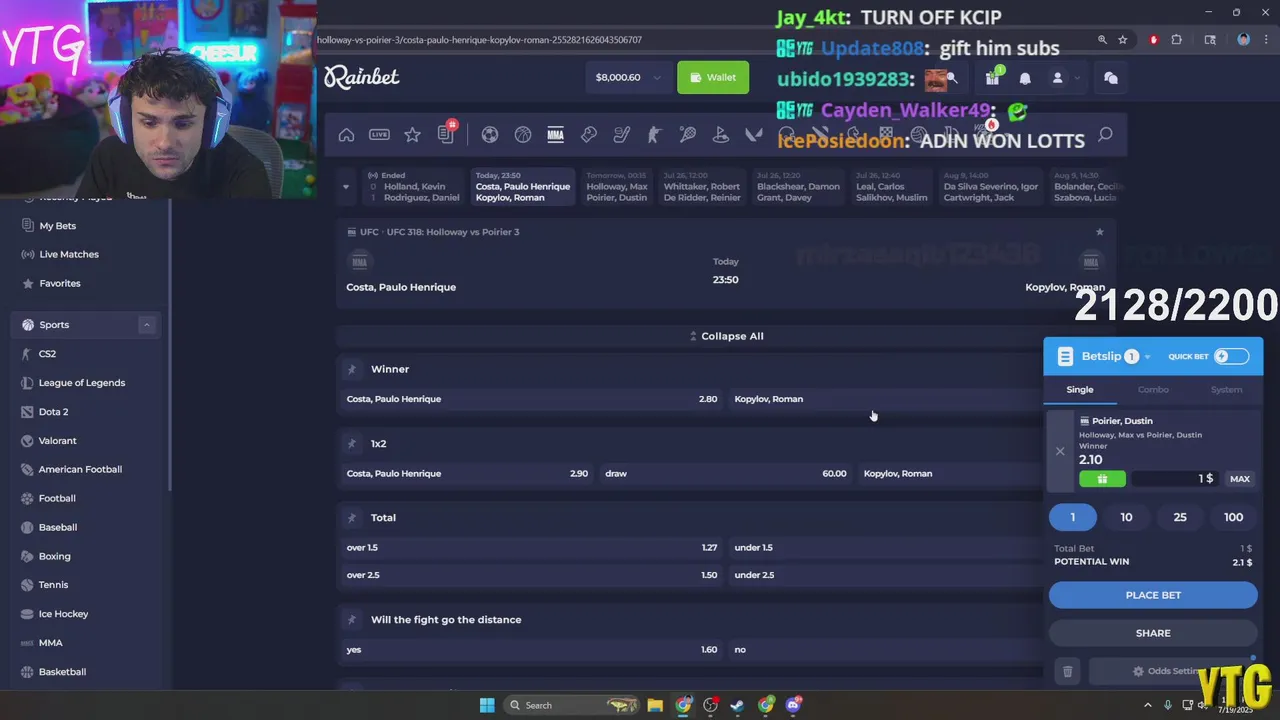
Task: Open Windows Start menu
Action: click(487, 705)
